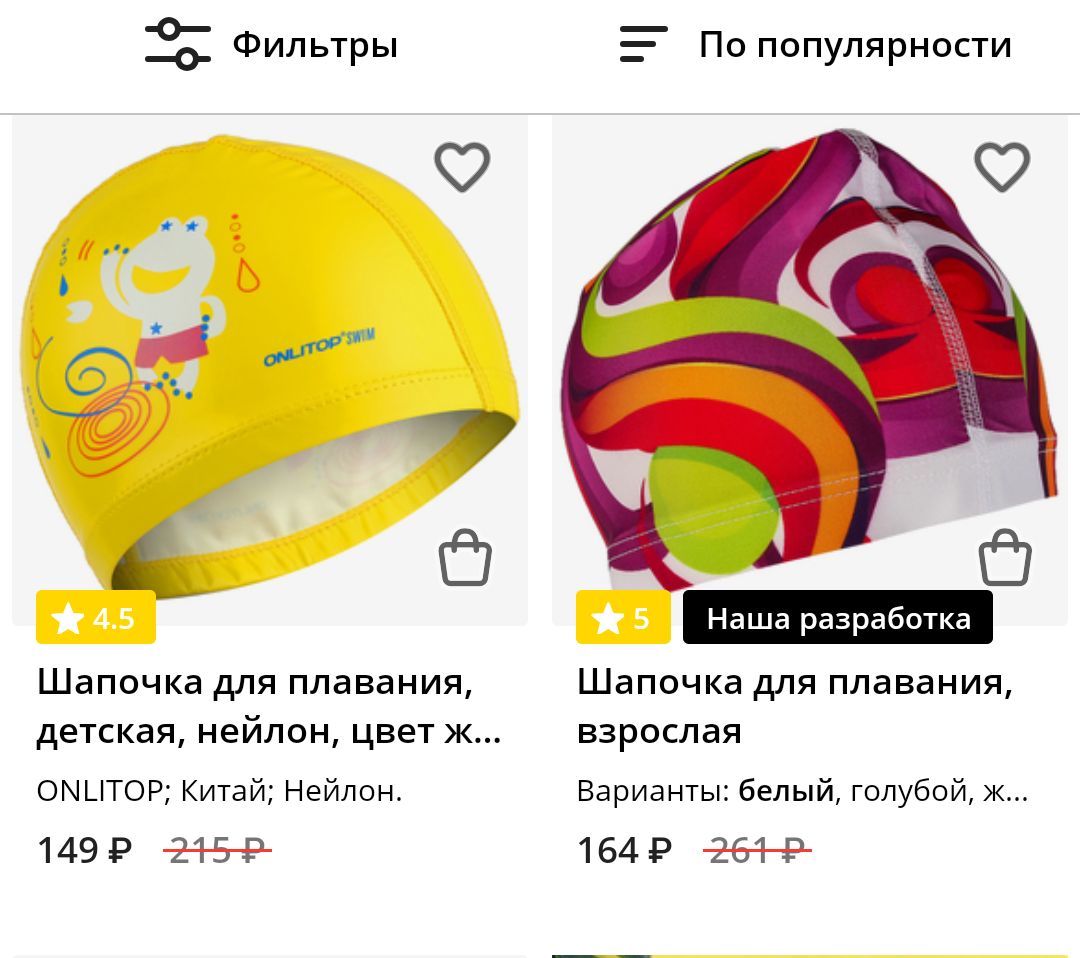Add colorful adult cap to cart

1006,557
